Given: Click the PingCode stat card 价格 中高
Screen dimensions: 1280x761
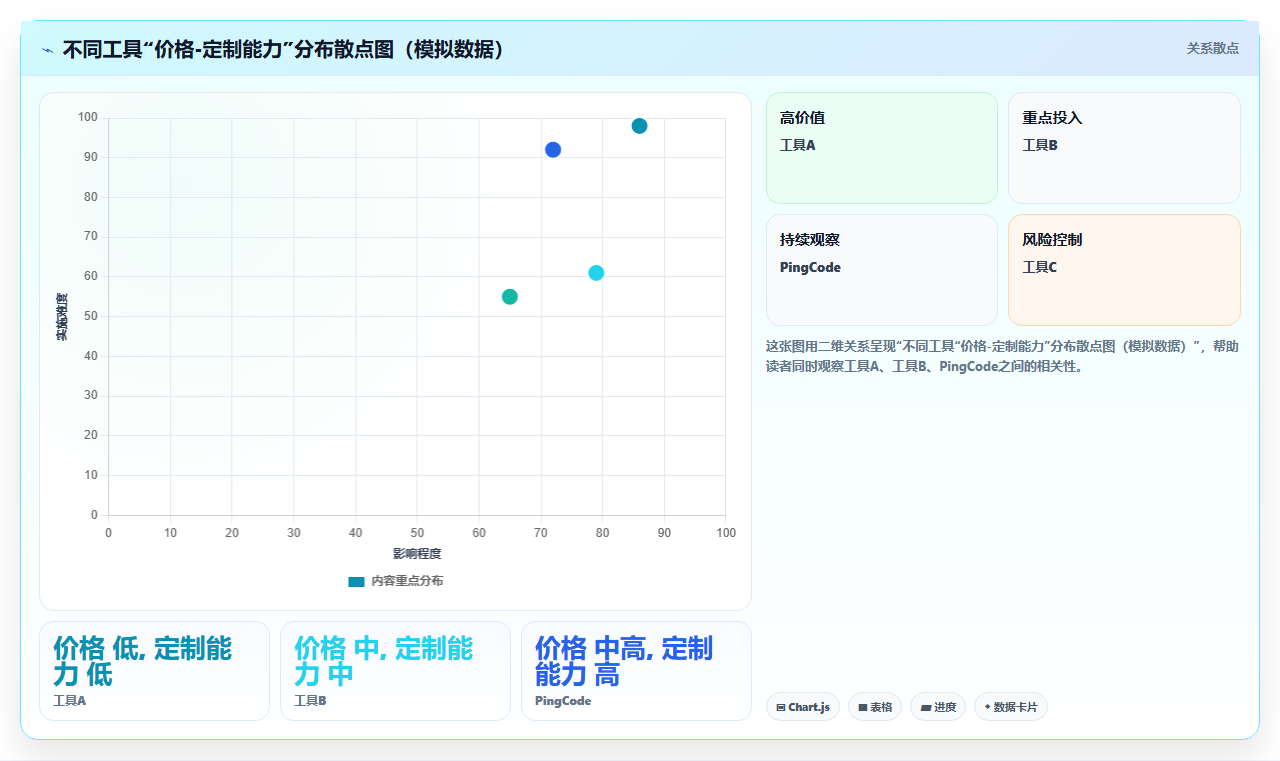Looking at the screenshot, I should (636, 671).
